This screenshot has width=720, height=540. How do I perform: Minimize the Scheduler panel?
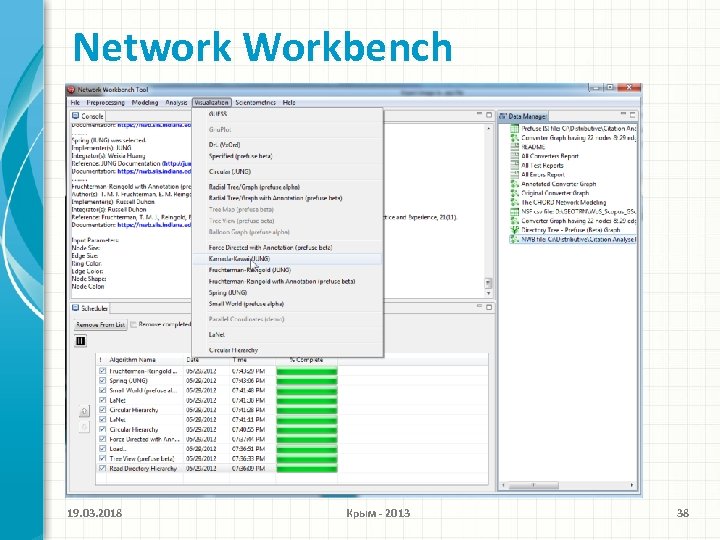click(479, 306)
